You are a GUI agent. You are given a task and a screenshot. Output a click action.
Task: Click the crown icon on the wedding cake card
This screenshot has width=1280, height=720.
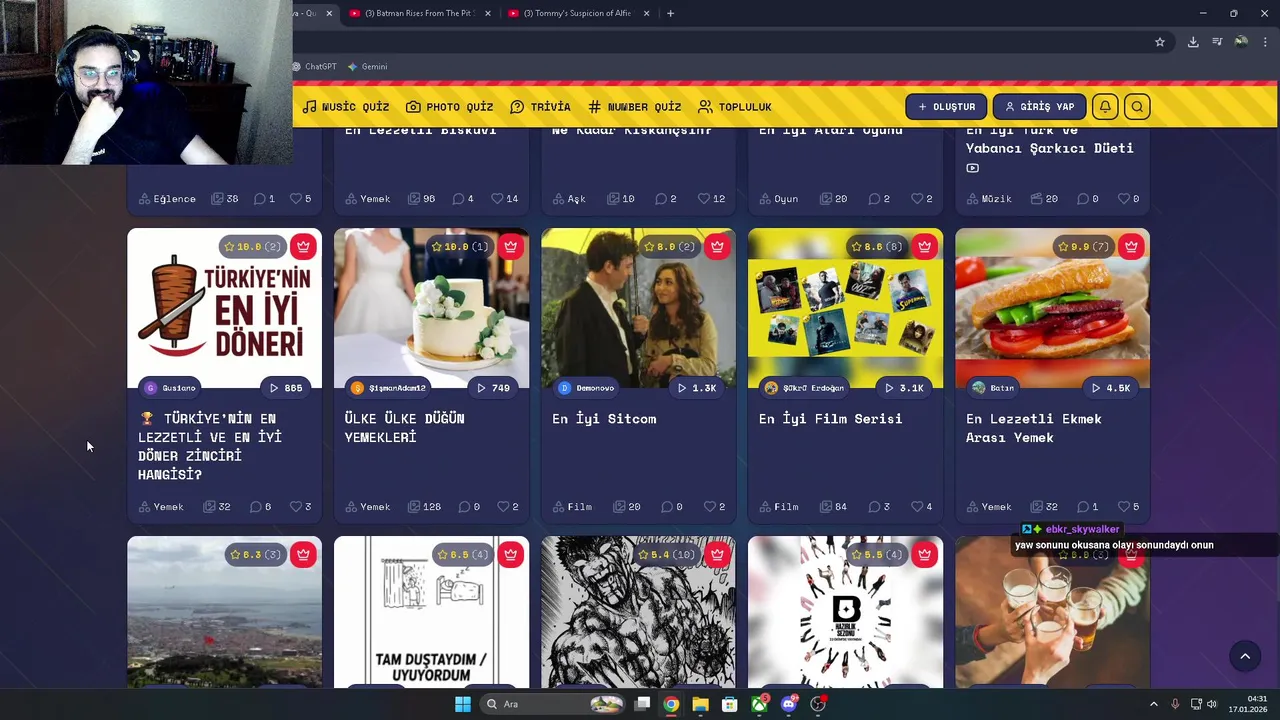510,246
